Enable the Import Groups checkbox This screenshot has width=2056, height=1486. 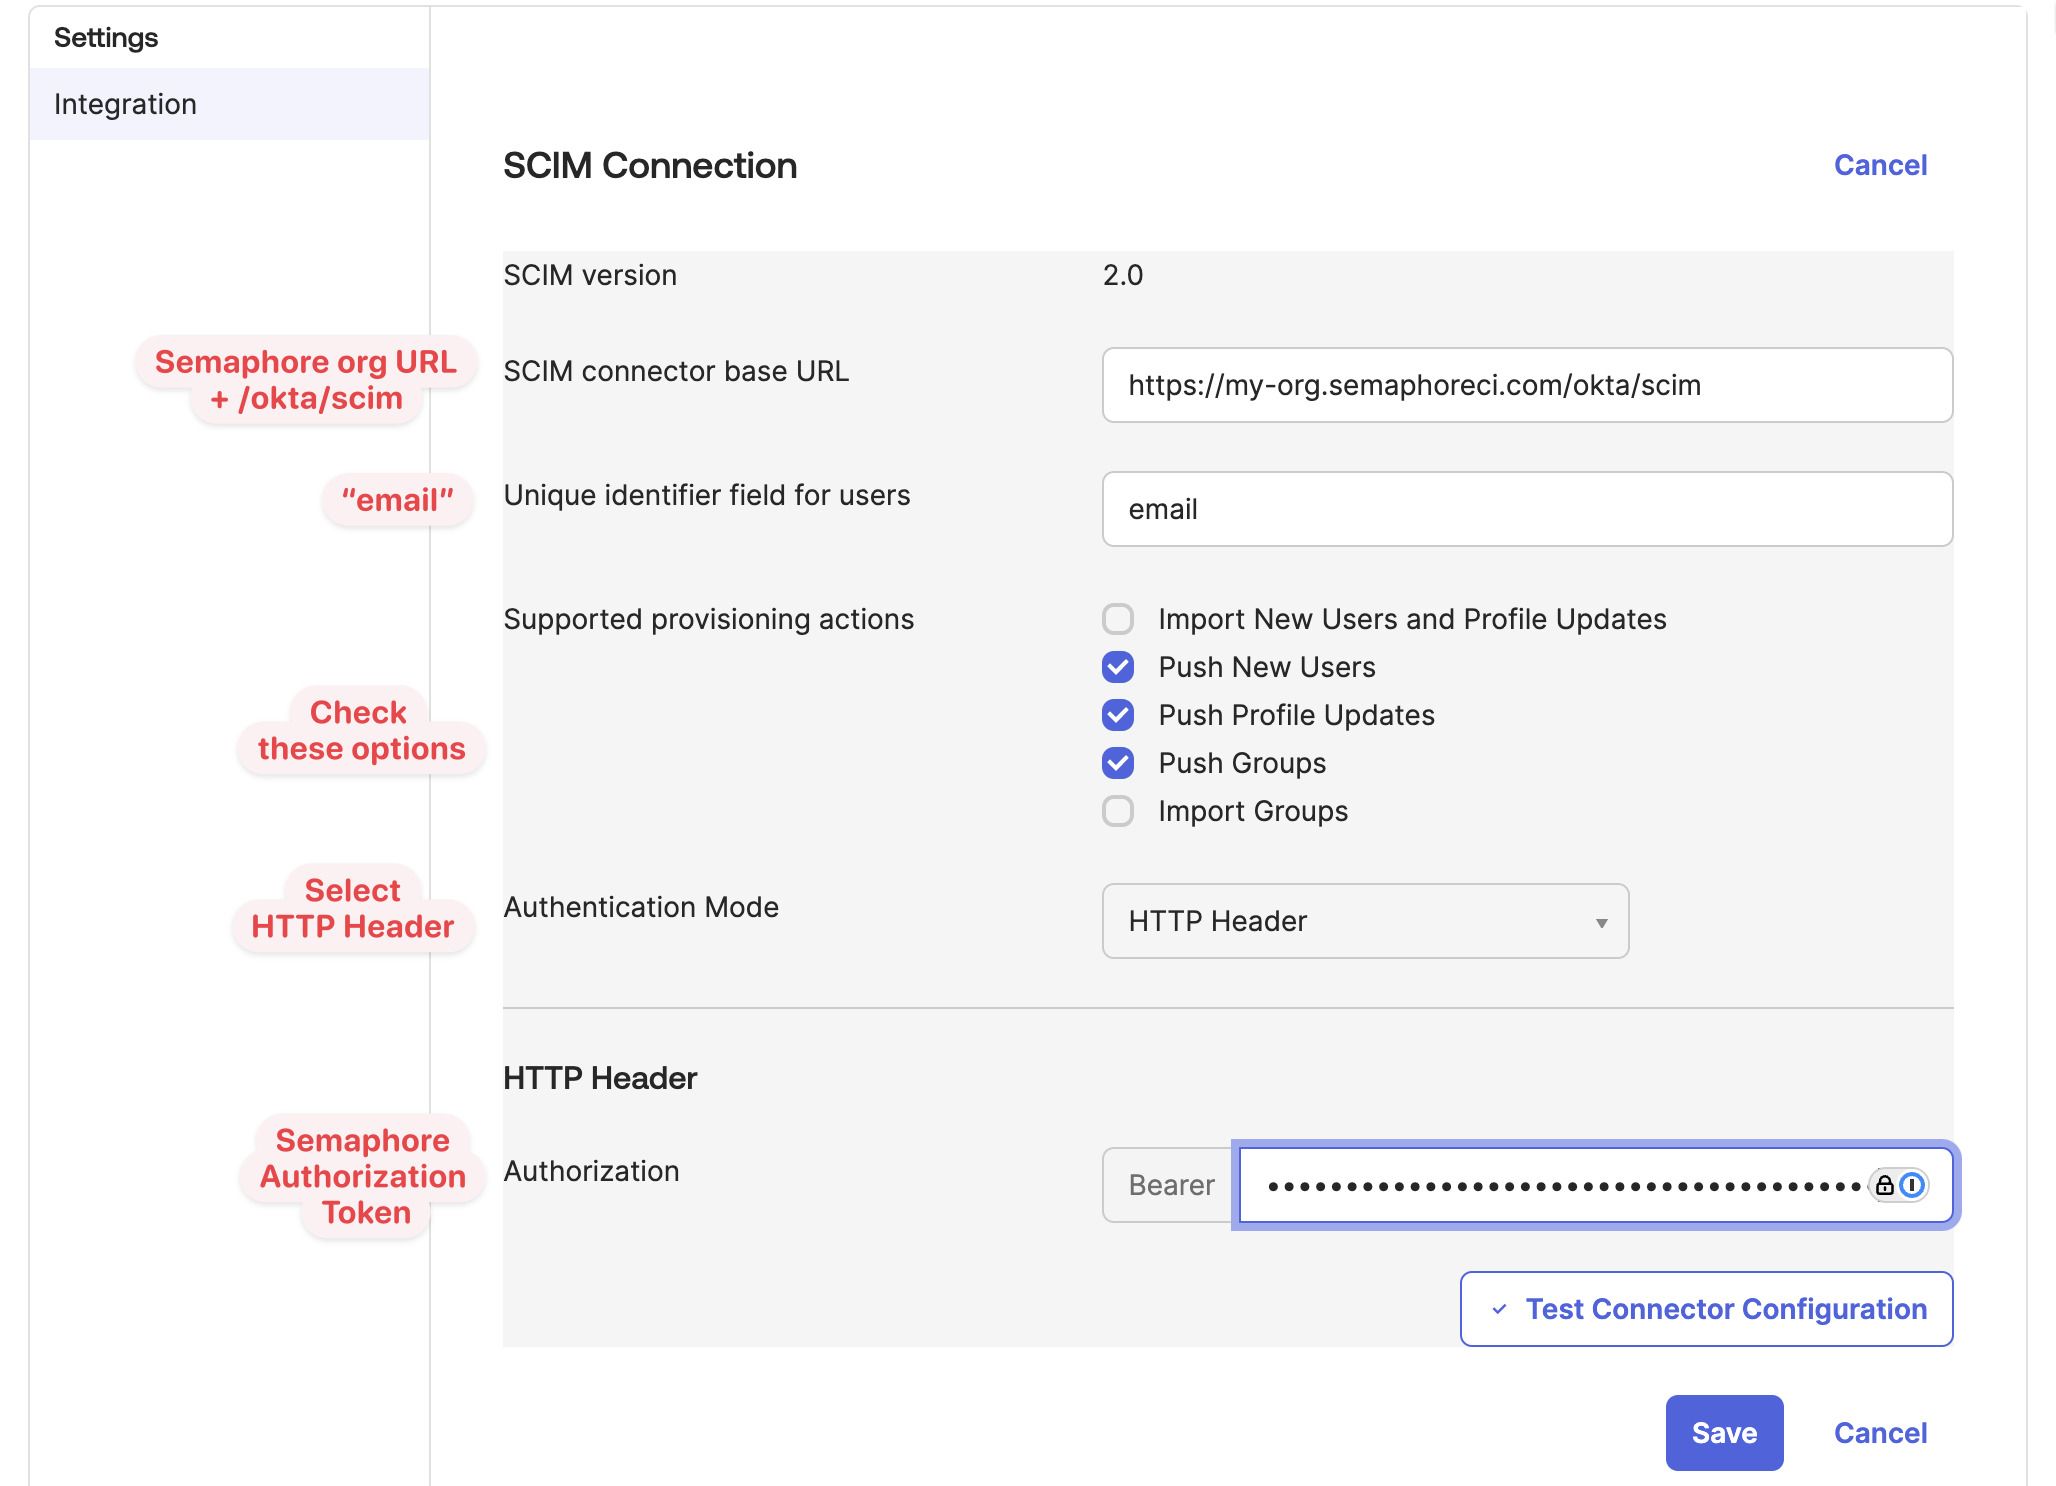pos(1118,811)
